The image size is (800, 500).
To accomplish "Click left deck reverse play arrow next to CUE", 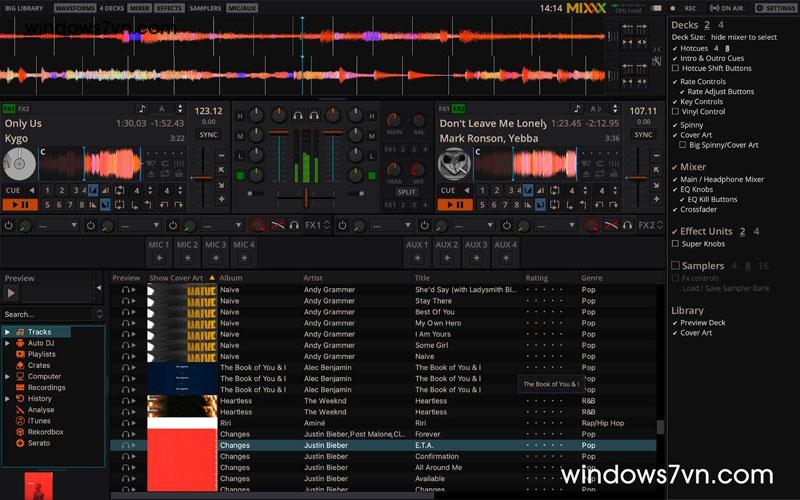I will click(32, 190).
